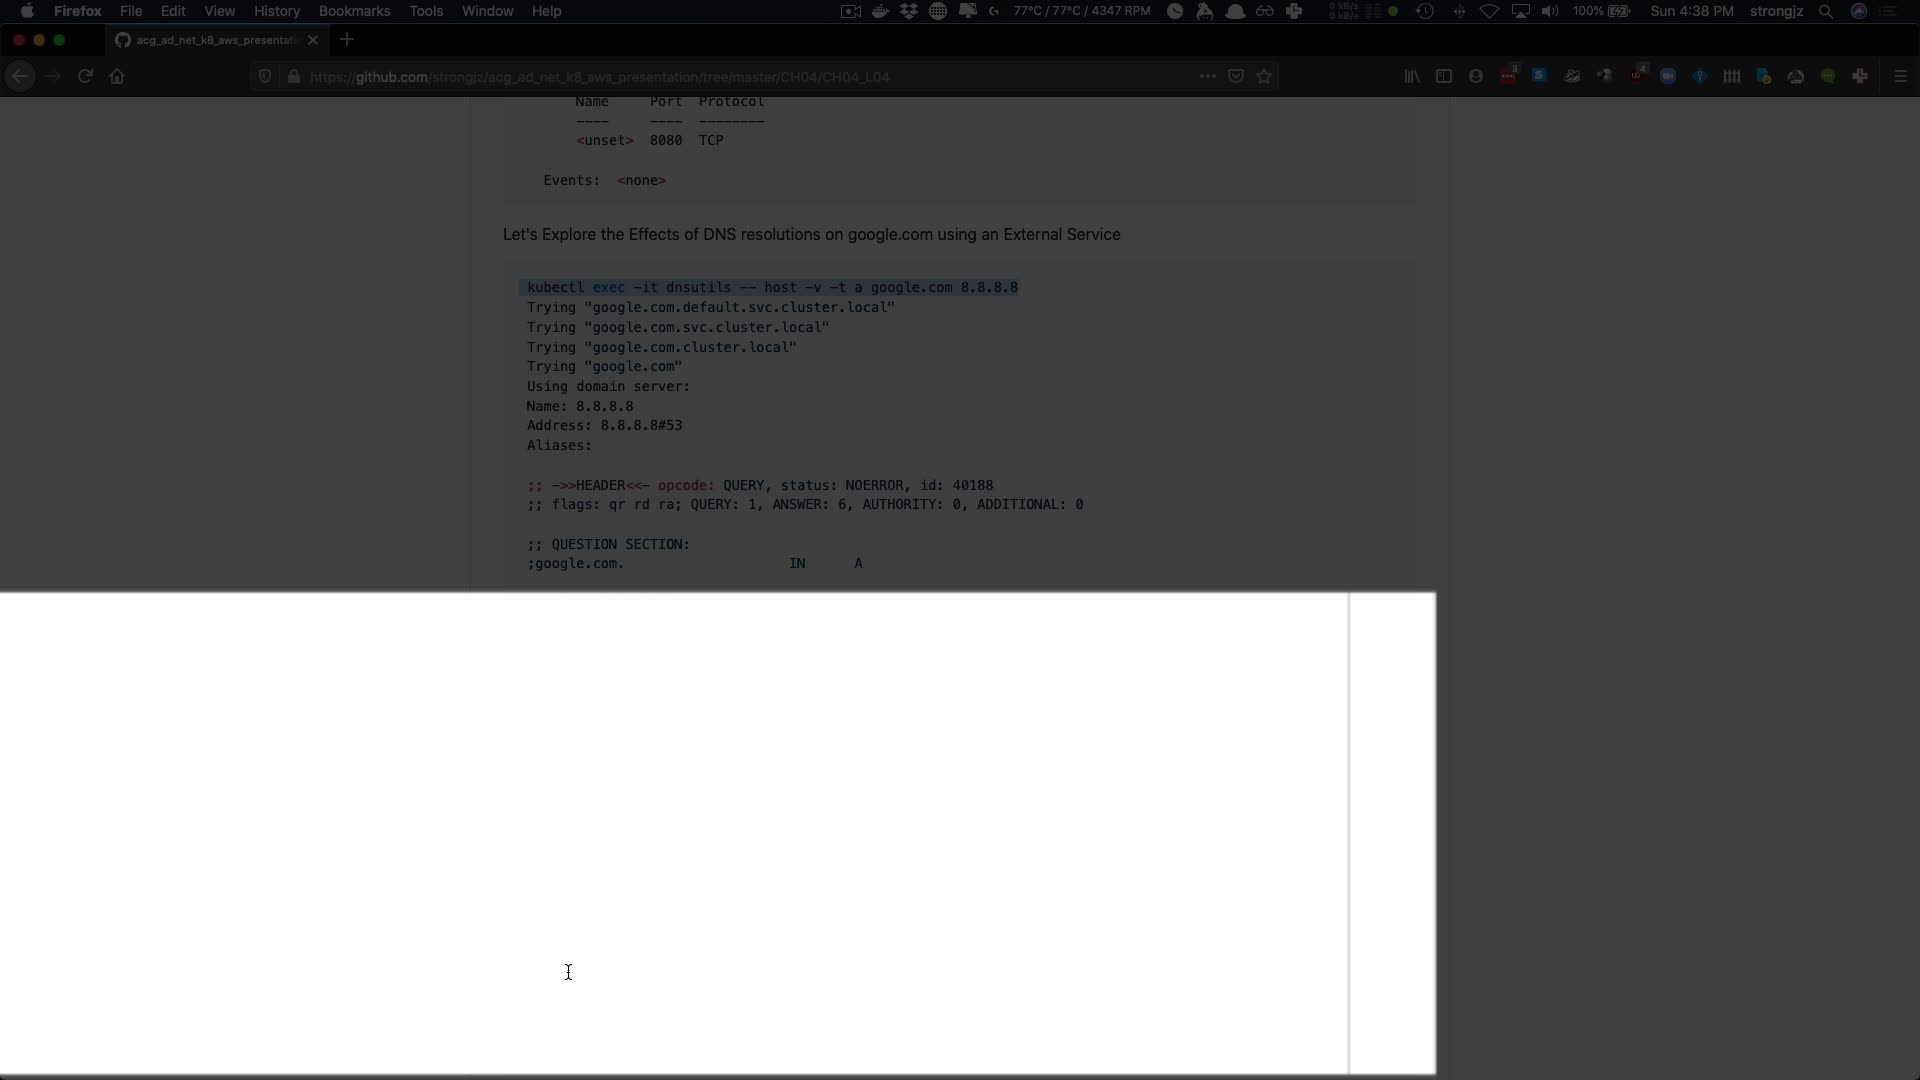
Task: Open tracking protection shield icon
Action: pos(265,76)
